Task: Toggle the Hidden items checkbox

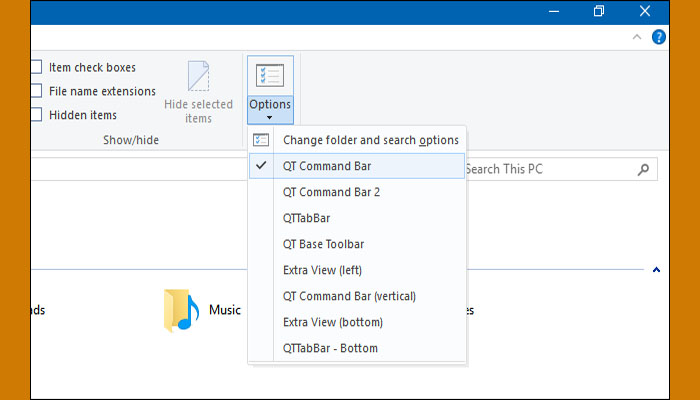Action: pyautogui.click(x=36, y=115)
